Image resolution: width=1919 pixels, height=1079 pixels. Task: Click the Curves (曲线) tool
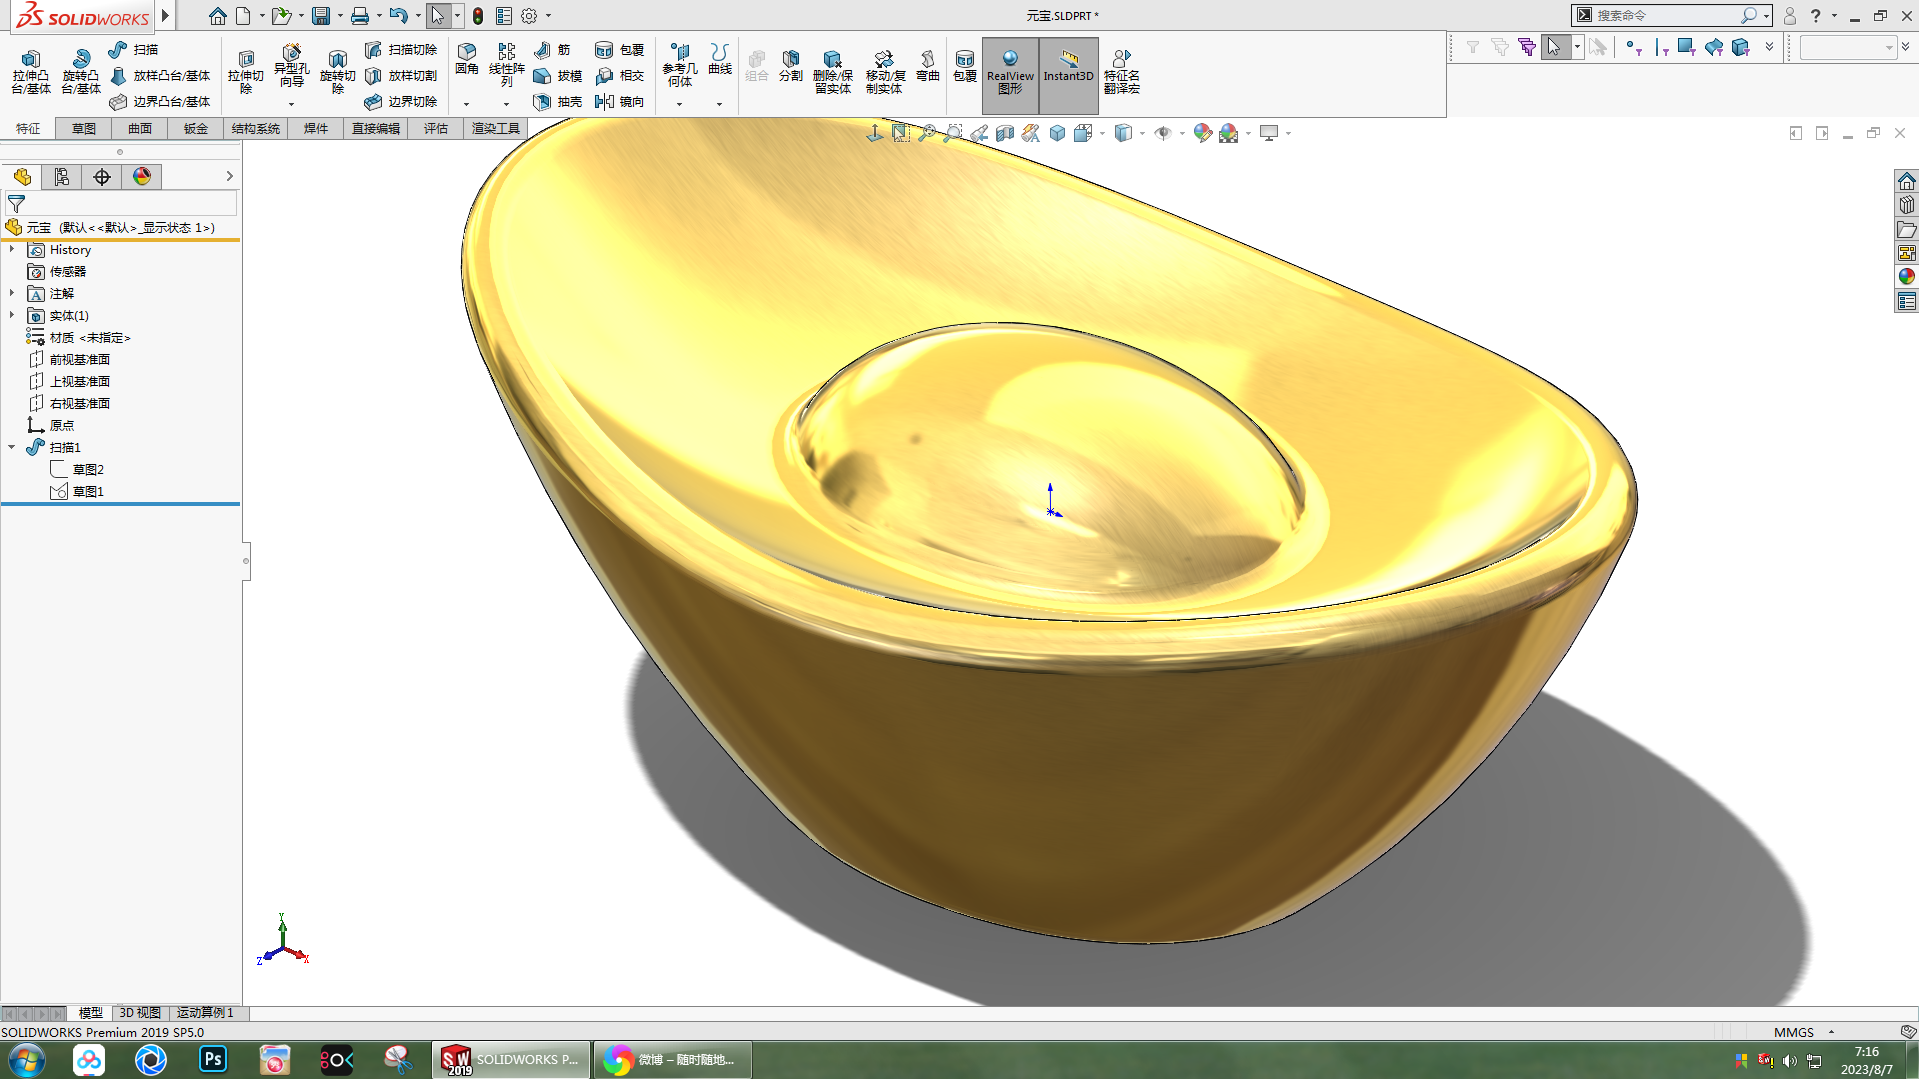click(720, 60)
